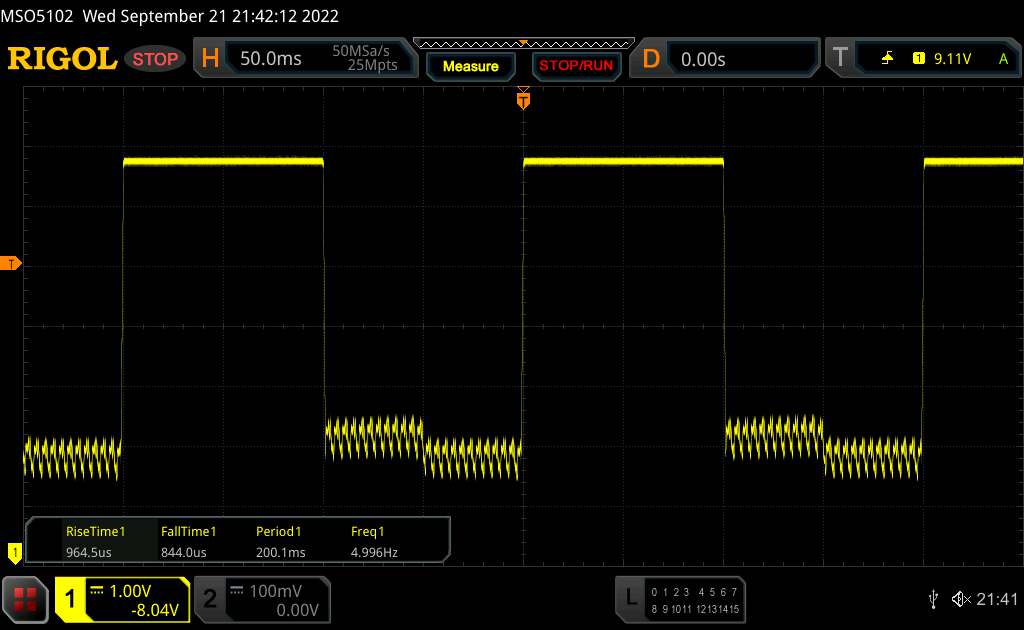
Task: Select the FallTime1 measurement
Action: click(188, 531)
